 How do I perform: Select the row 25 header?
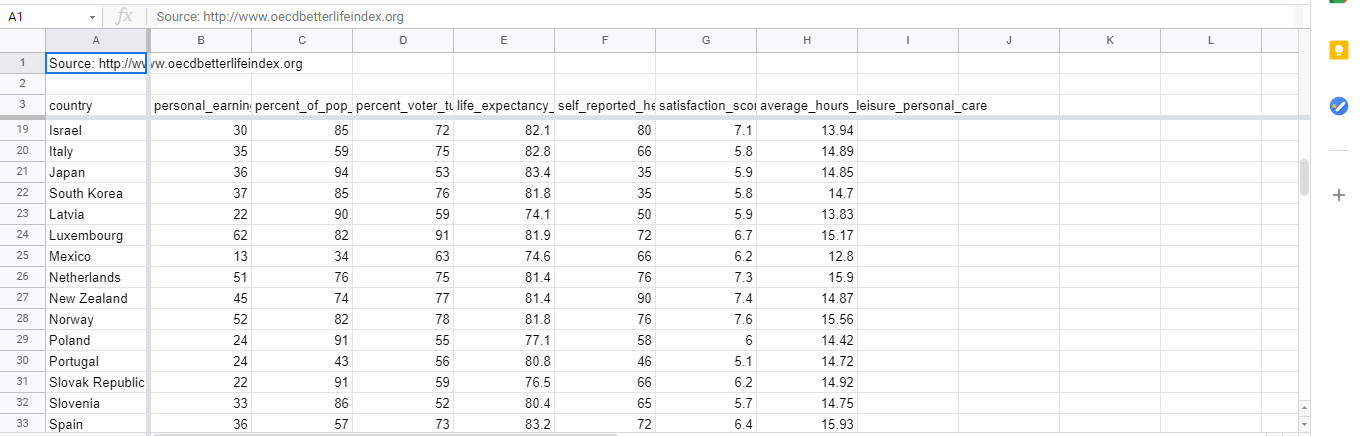[x=22, y=256]
